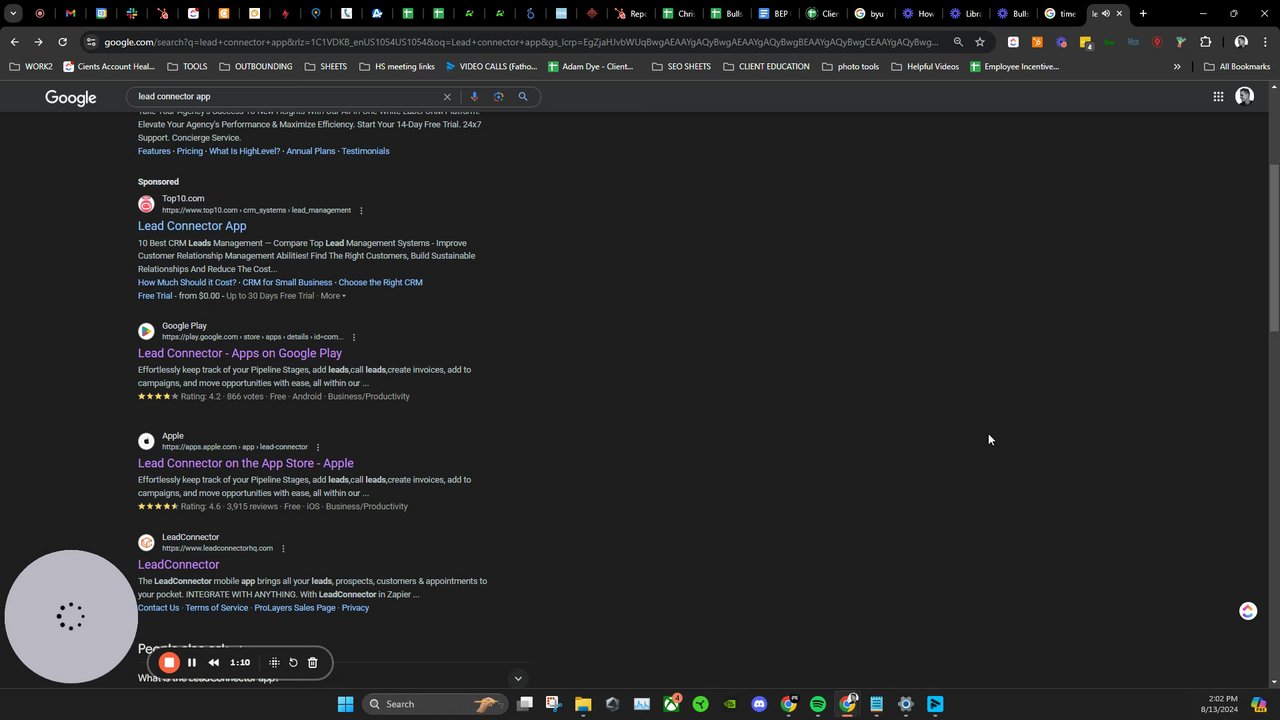Show hidden bookmarks with the double chevron
This screenshot has width=1280, height=720.
[x=1177, y=67]
